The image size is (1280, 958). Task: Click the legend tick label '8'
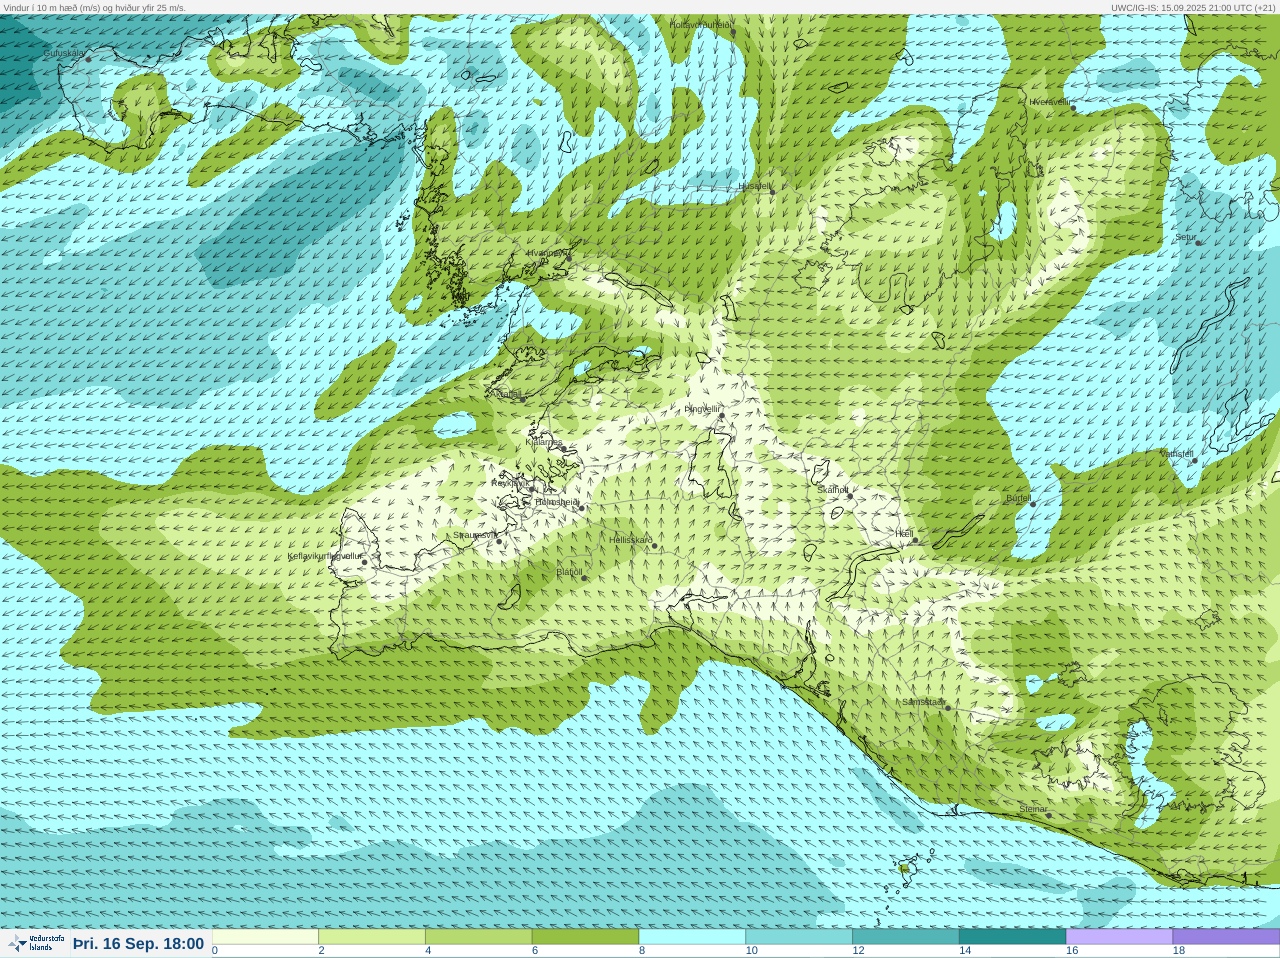pos(641,951)
